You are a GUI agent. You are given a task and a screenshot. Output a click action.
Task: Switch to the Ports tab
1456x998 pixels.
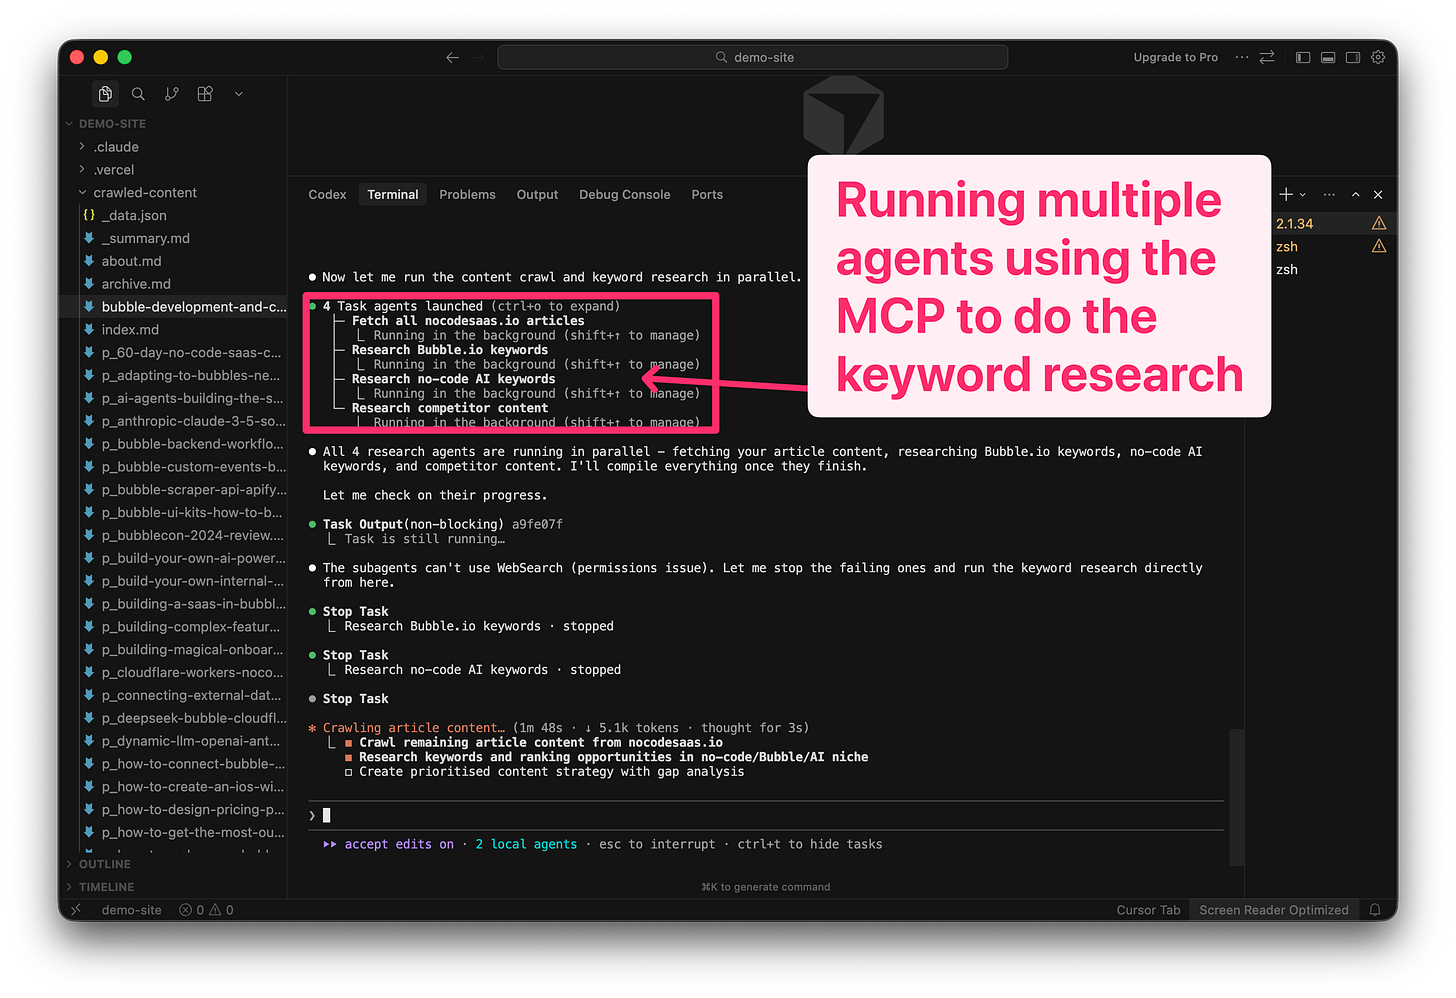pos(707,195)
